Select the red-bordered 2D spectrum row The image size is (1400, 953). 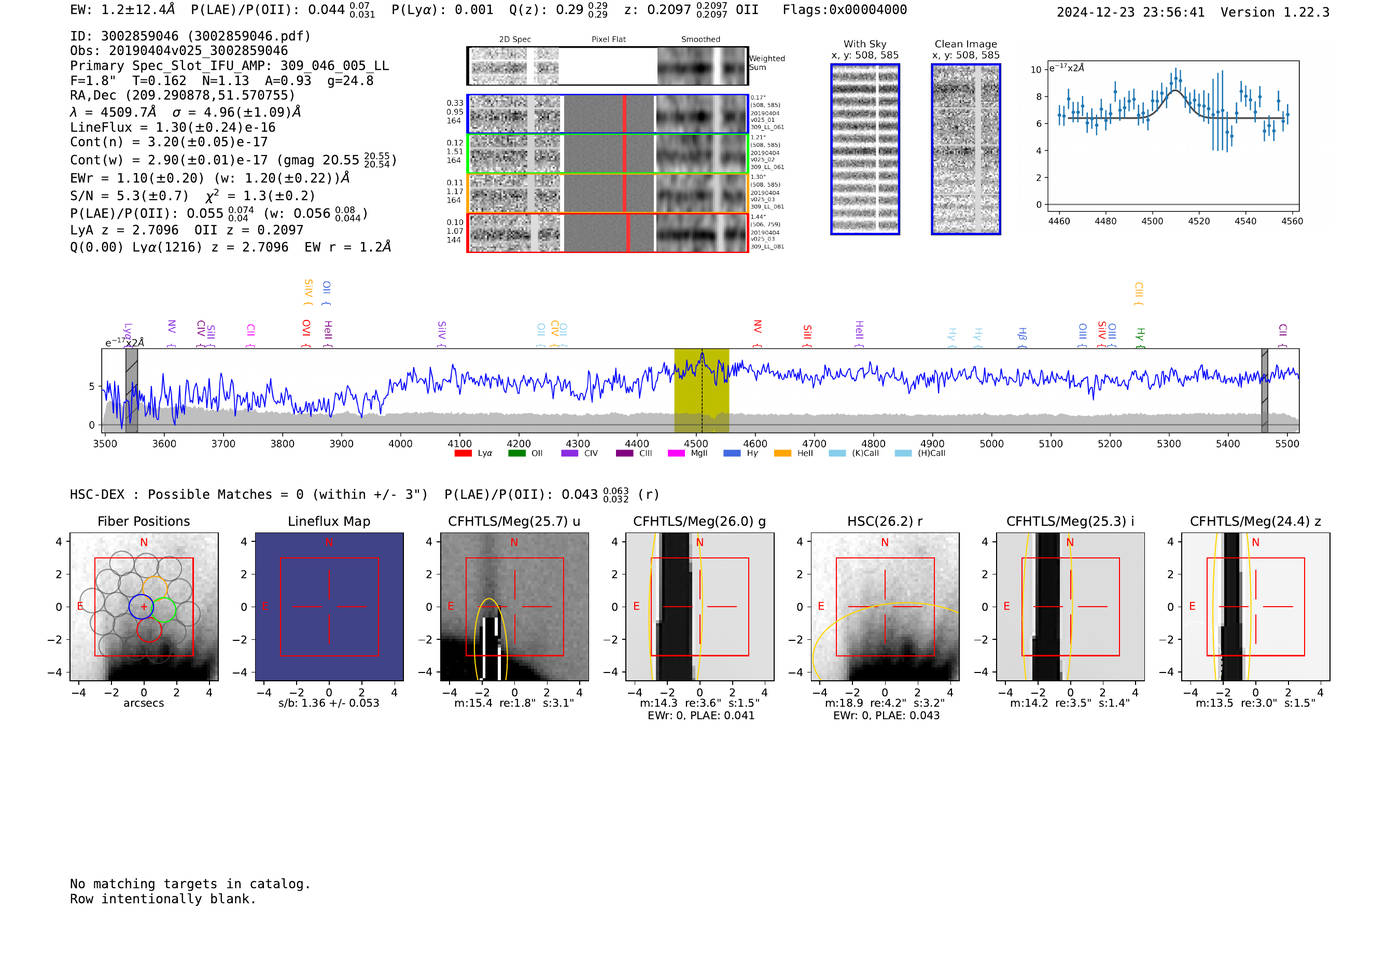pyautogui.click(x=608, y=233)
